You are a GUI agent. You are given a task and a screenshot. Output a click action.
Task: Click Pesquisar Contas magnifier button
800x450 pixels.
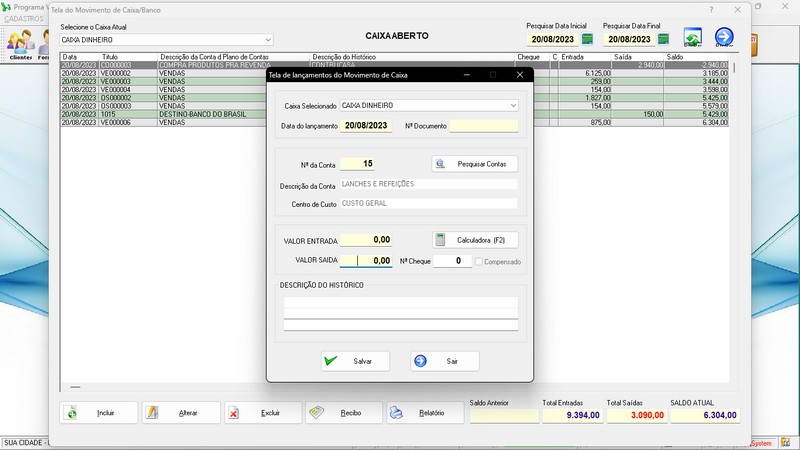click(475, 163)
